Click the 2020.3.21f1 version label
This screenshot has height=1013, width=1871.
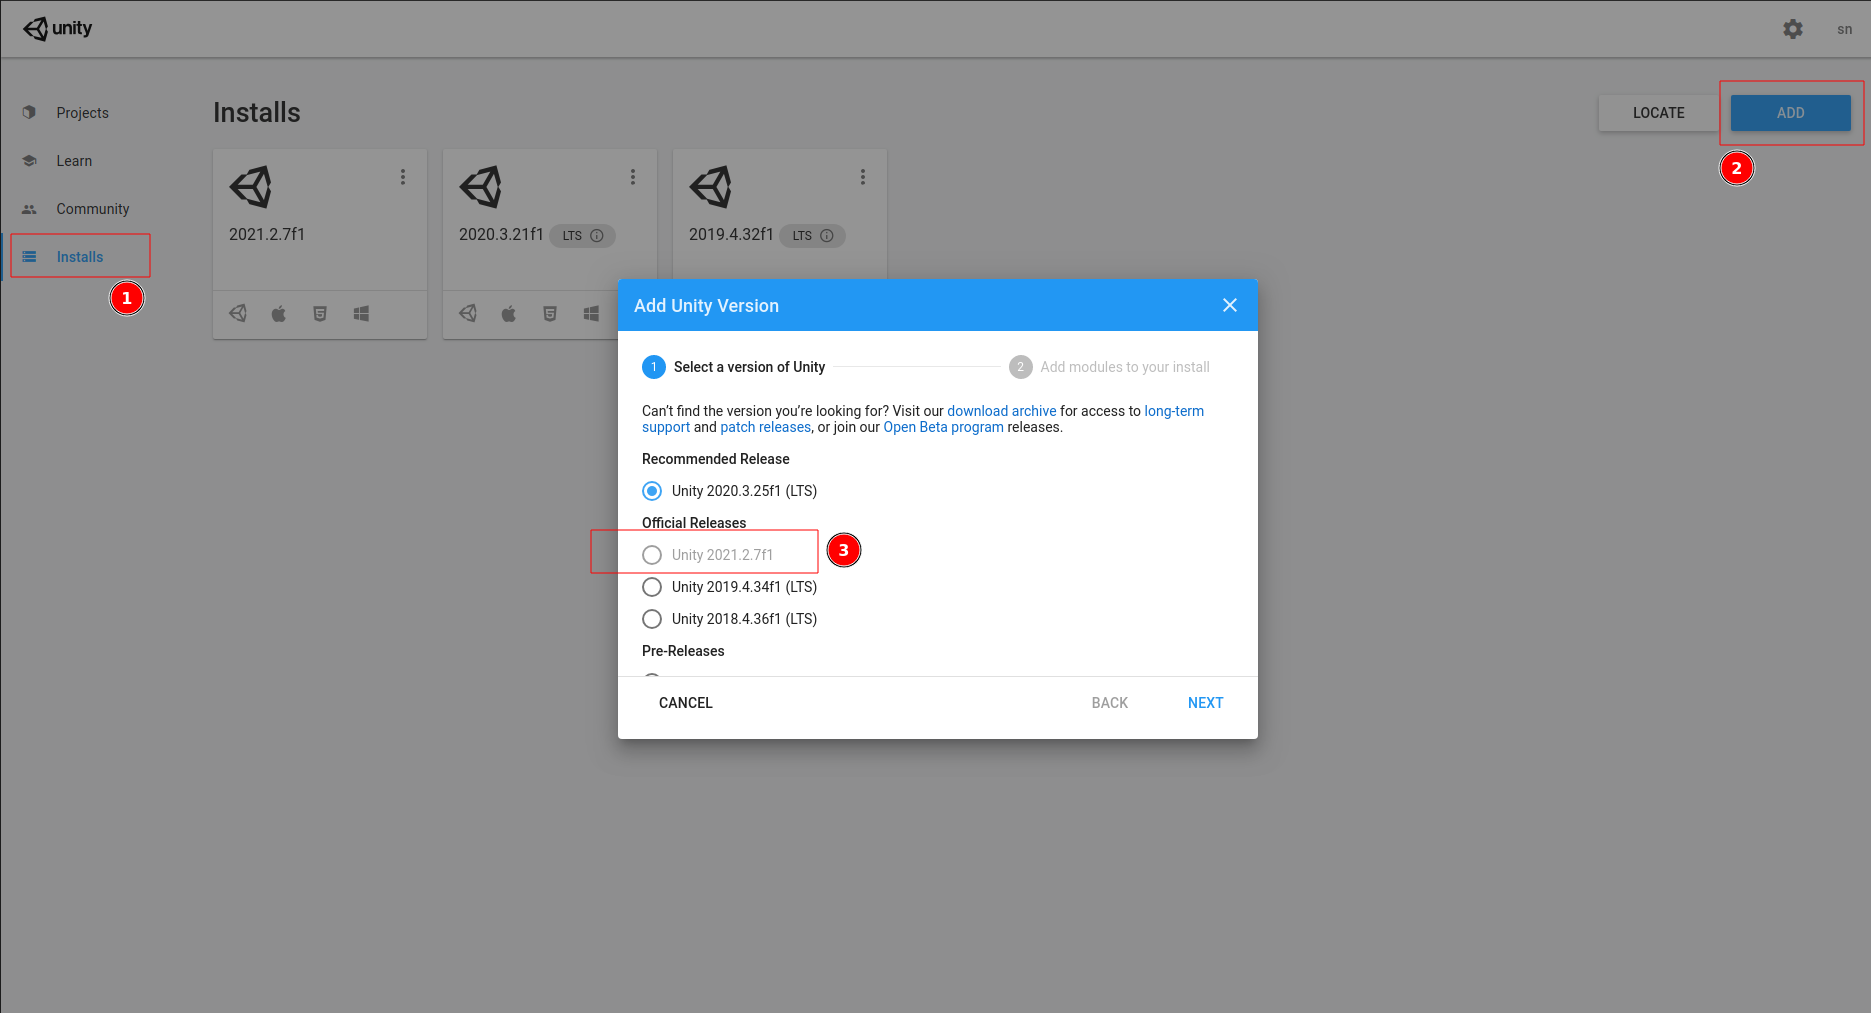point(501,234)
